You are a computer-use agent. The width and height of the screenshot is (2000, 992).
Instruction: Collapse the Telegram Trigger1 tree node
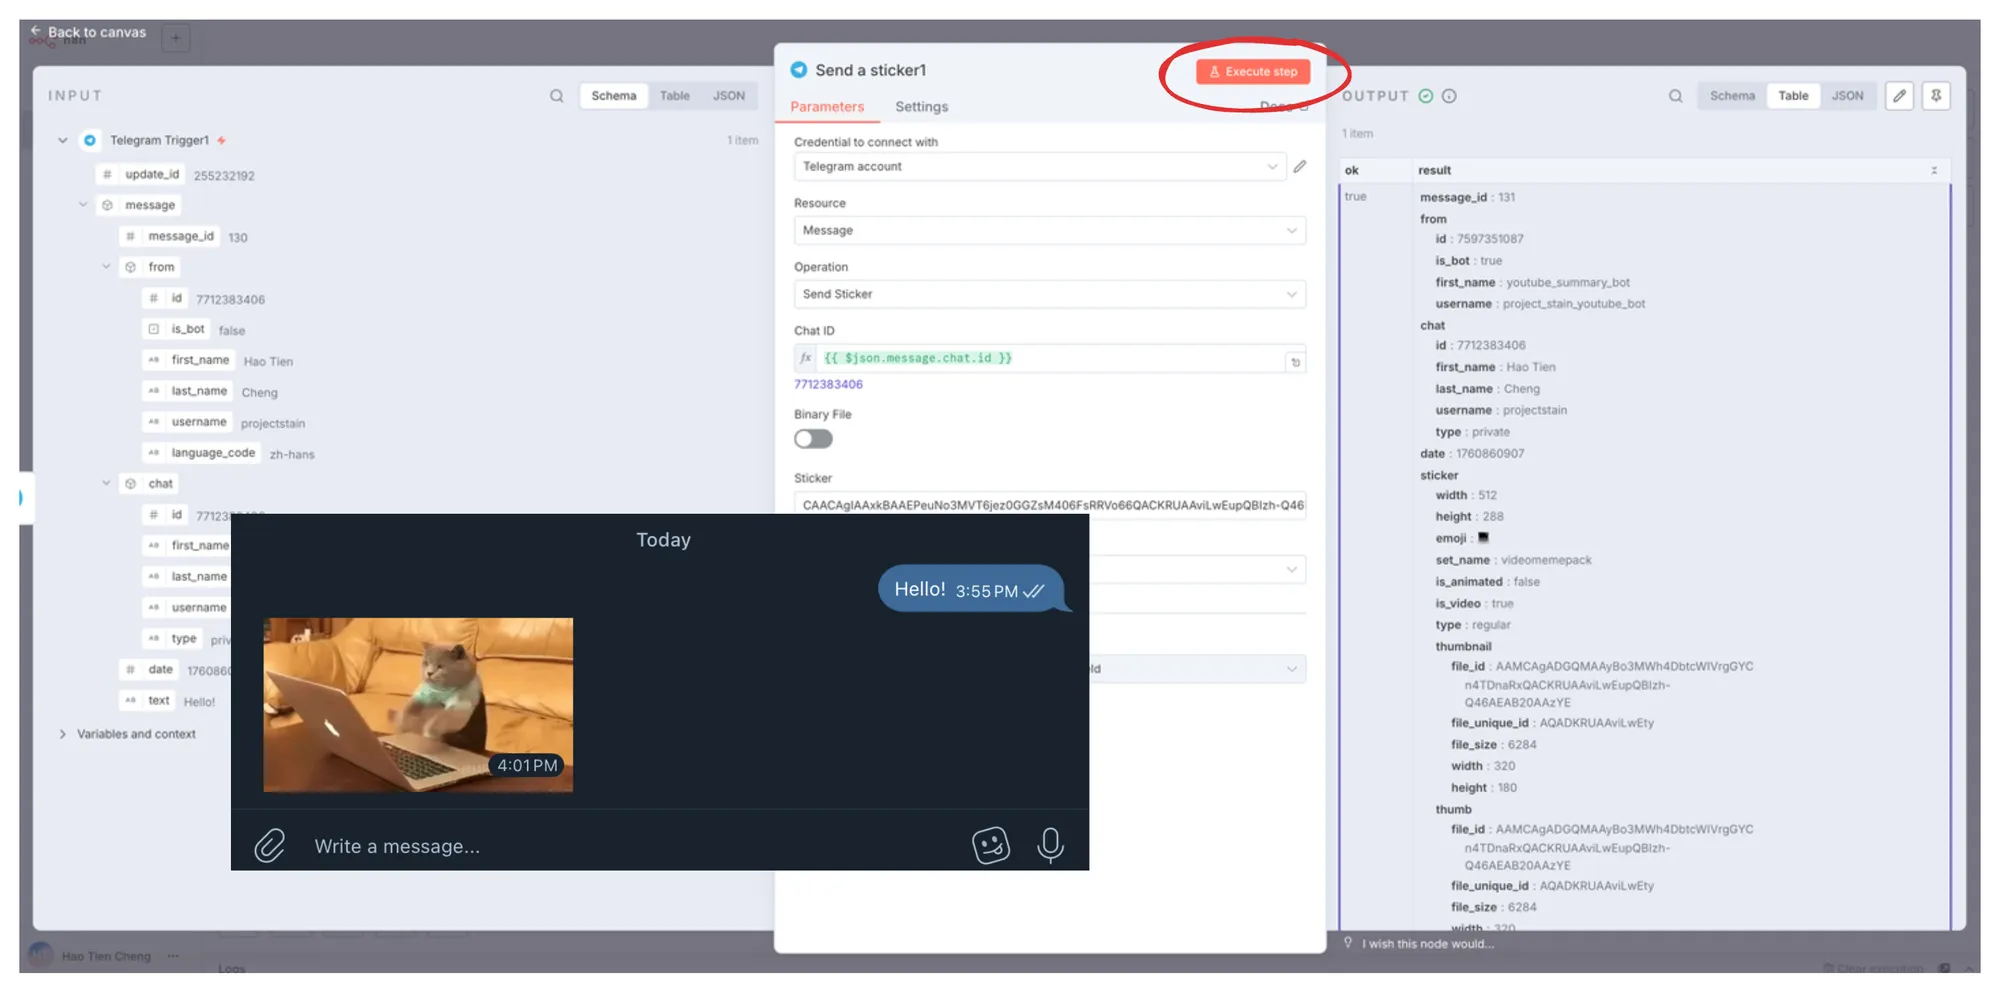[x=63, y=141]
